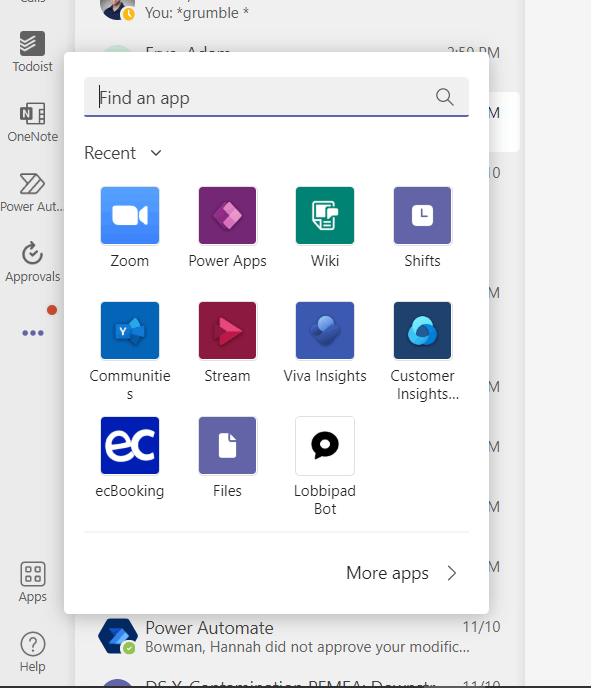The image size is (591, 688).
Task: Close the more apps ellipsis menu
Action: coord(33,333)
